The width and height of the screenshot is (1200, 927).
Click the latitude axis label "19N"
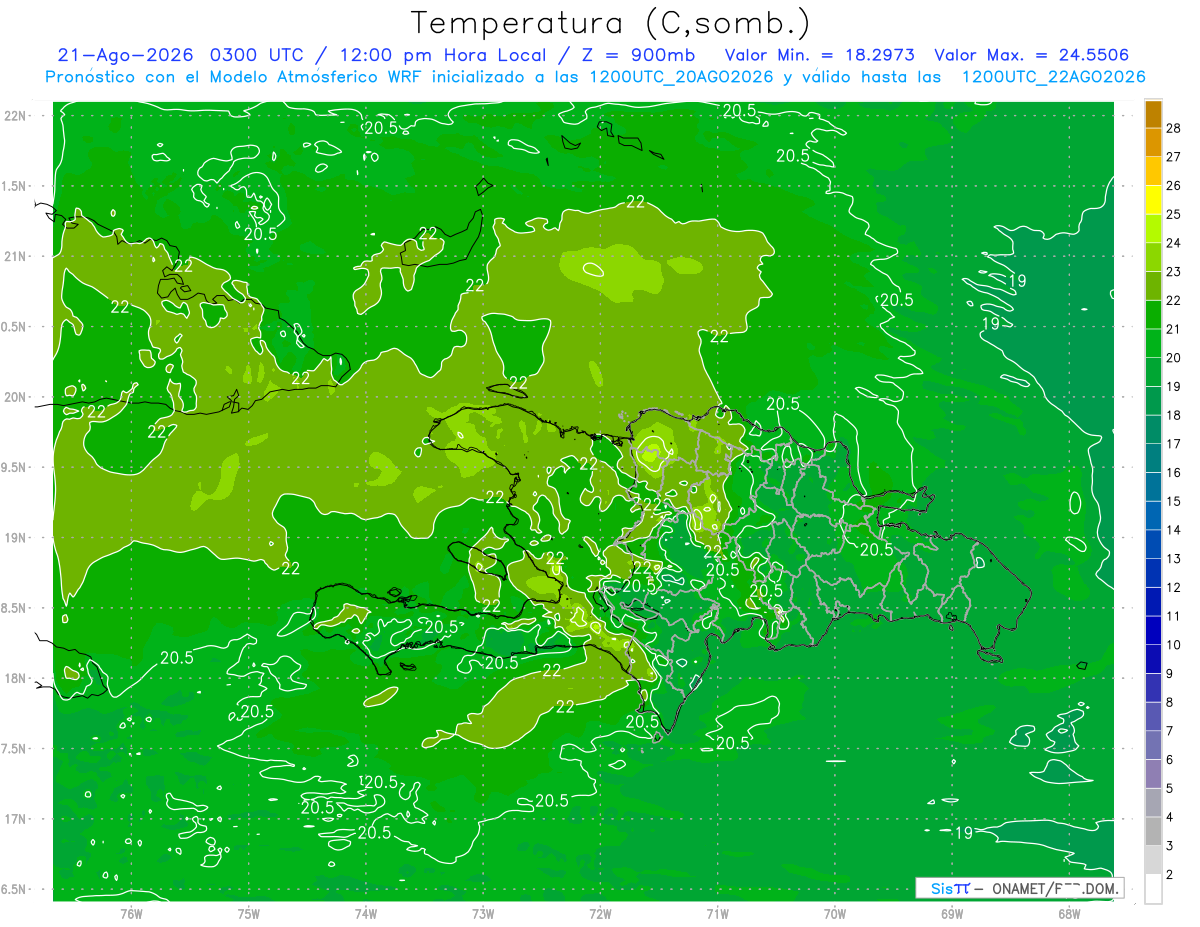pos(17,537)
